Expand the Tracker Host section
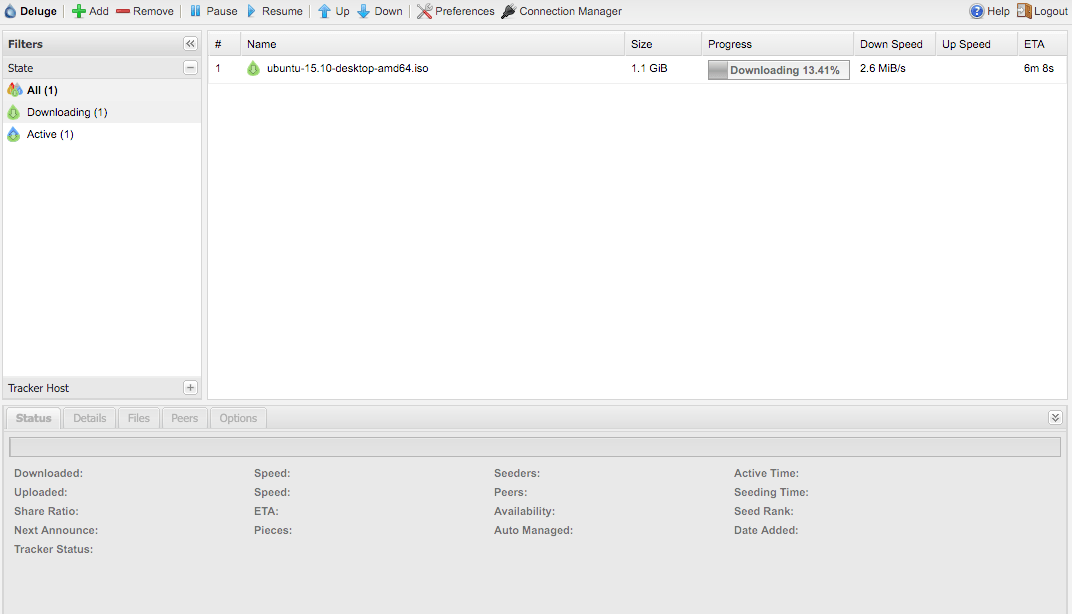Screen dimensions: 1072x614 (190, 388)
